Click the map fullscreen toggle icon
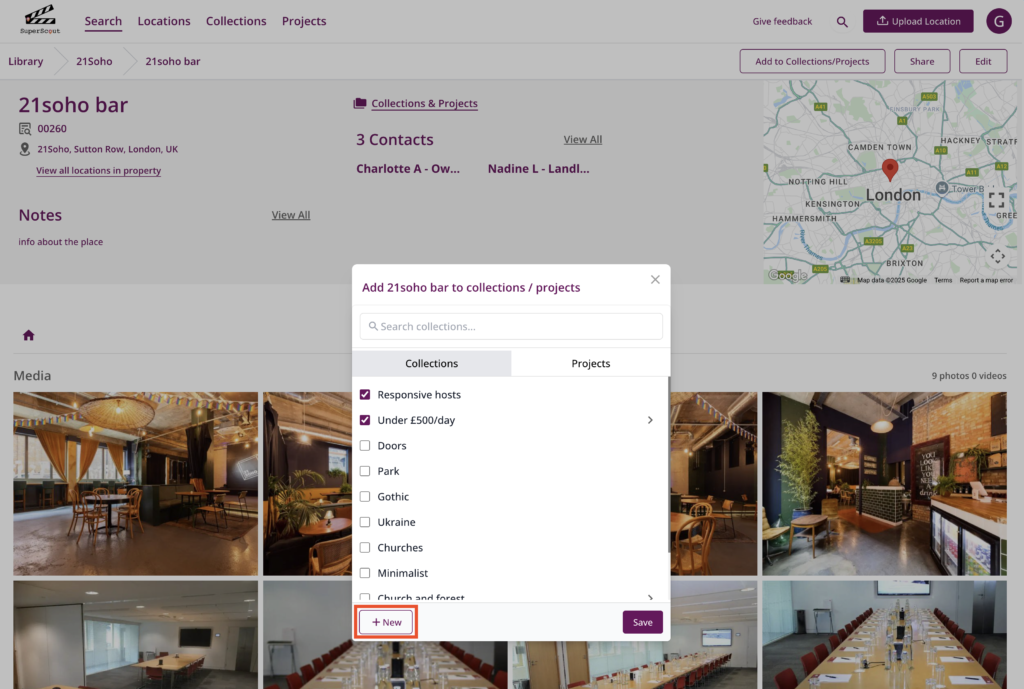1024x689 pixels. tap(996, 200)
